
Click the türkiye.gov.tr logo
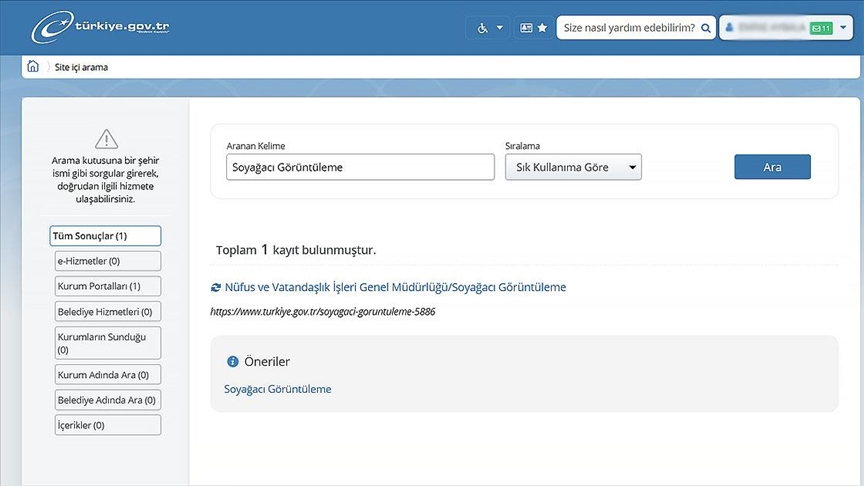tap(100, 28)
